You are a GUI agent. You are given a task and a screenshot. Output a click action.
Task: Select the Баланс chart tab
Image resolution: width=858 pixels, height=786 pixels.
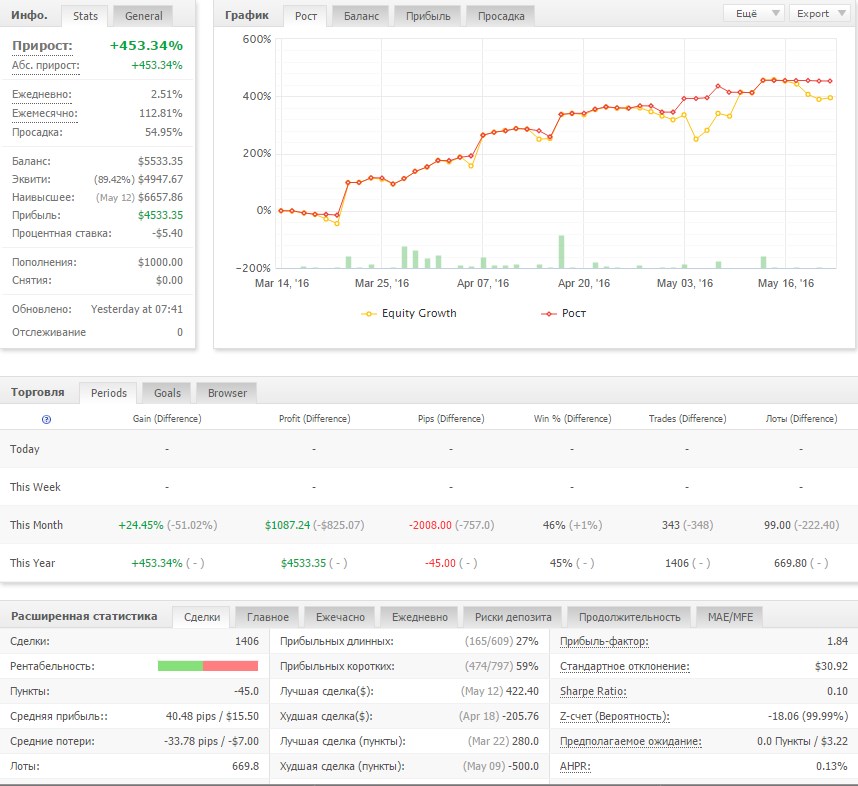[360, 16]
